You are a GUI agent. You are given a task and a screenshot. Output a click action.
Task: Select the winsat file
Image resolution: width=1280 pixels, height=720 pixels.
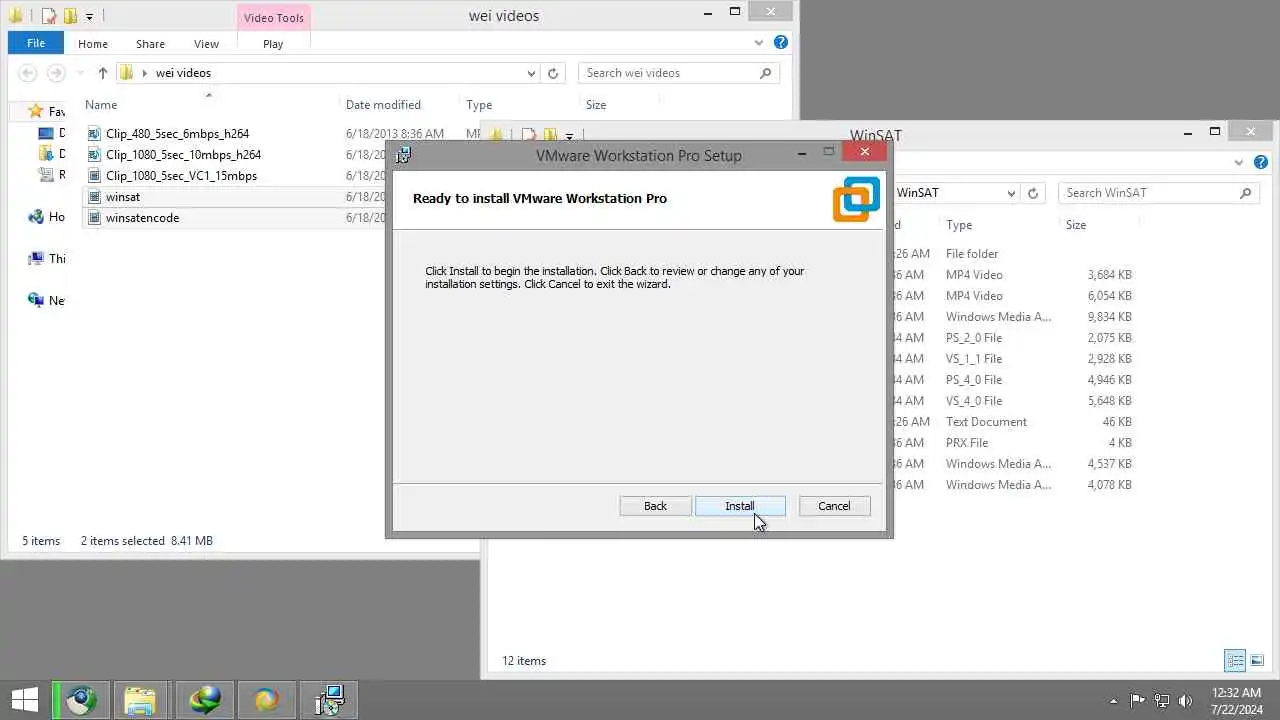[123, 197]
